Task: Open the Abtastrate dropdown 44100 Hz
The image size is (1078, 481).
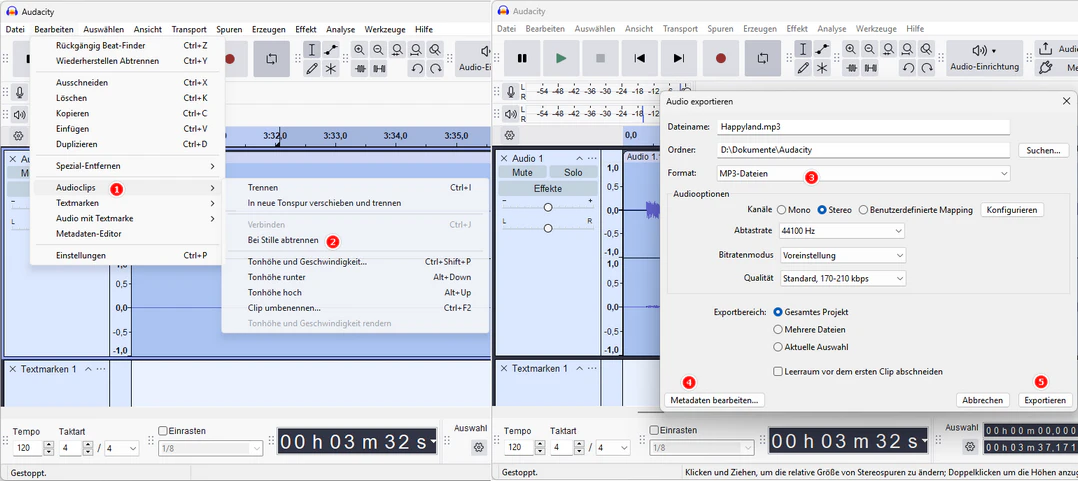Action: (842, 232)
